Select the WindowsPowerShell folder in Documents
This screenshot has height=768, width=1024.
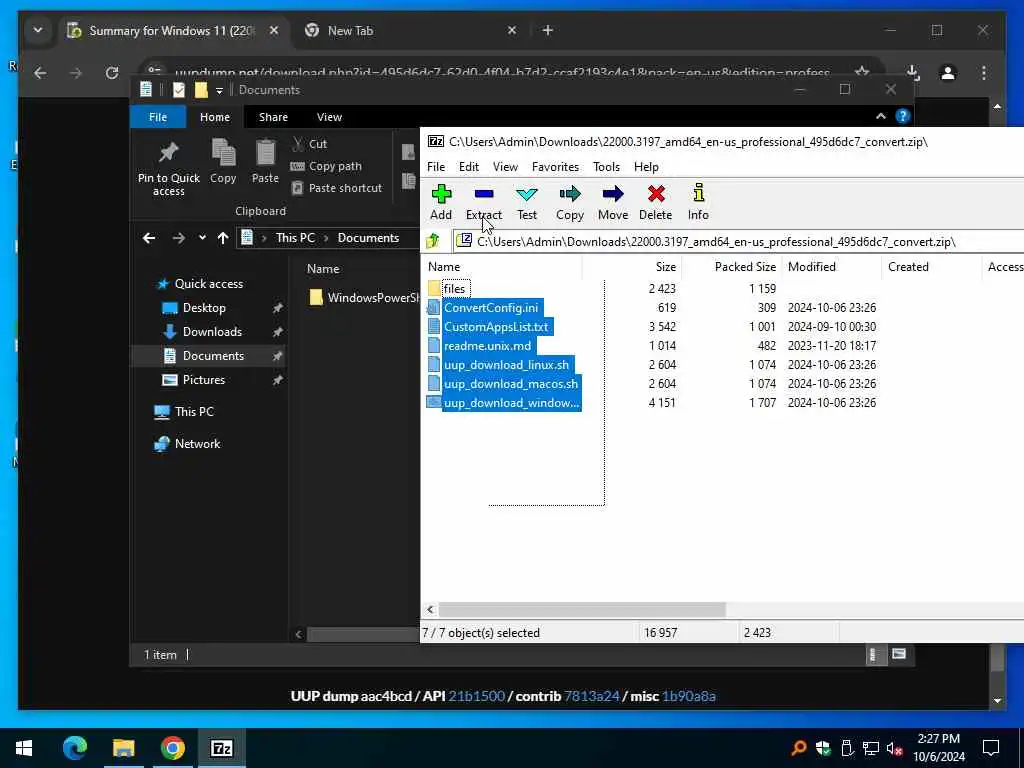(x=364, y=298)
